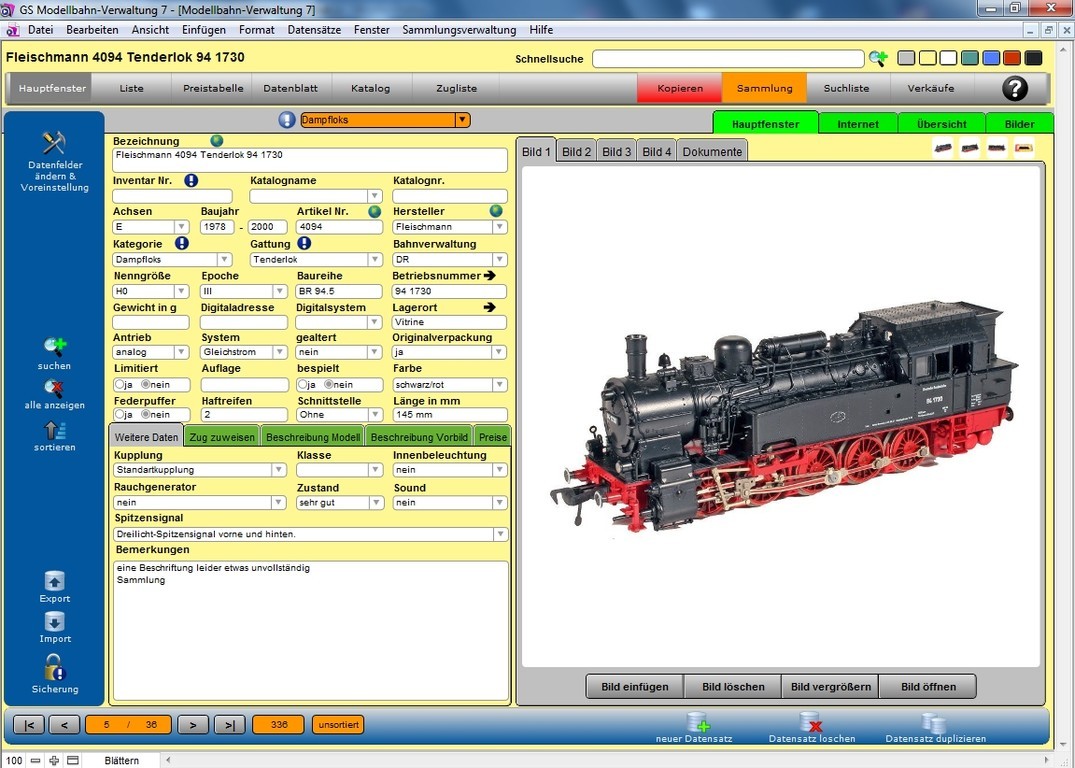Screen dimensions: 1075x768
Task: Click the Bemerkungen text area
Action: tap(311, 630)
